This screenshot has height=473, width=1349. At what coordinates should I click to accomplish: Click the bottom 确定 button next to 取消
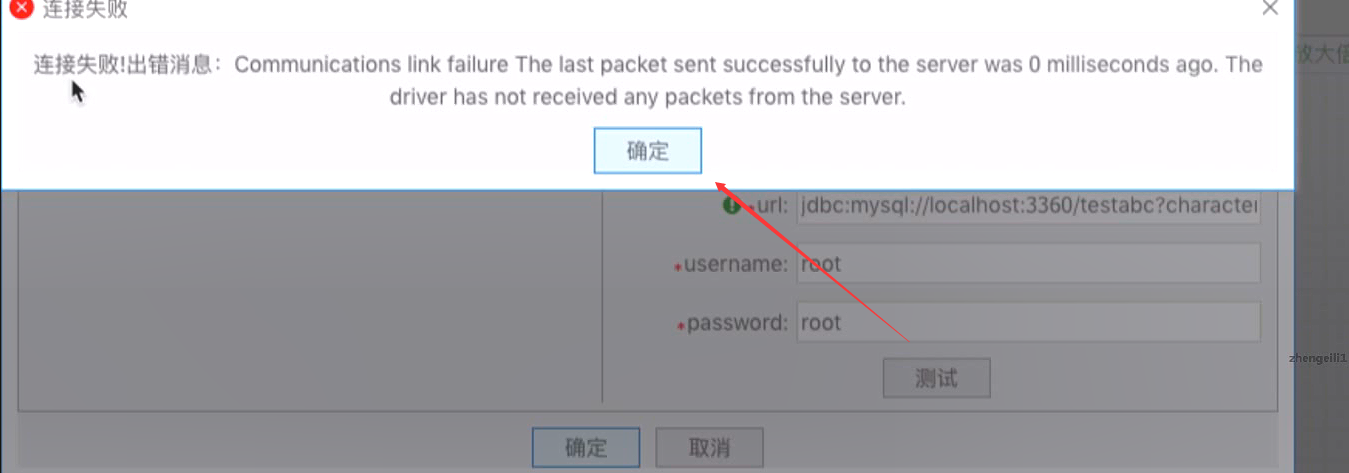pos(586,447)
